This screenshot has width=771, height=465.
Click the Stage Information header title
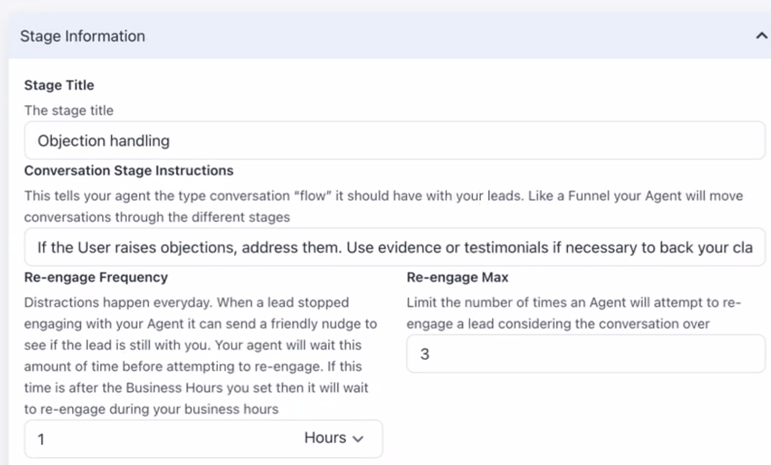click(x=82, y=36)
